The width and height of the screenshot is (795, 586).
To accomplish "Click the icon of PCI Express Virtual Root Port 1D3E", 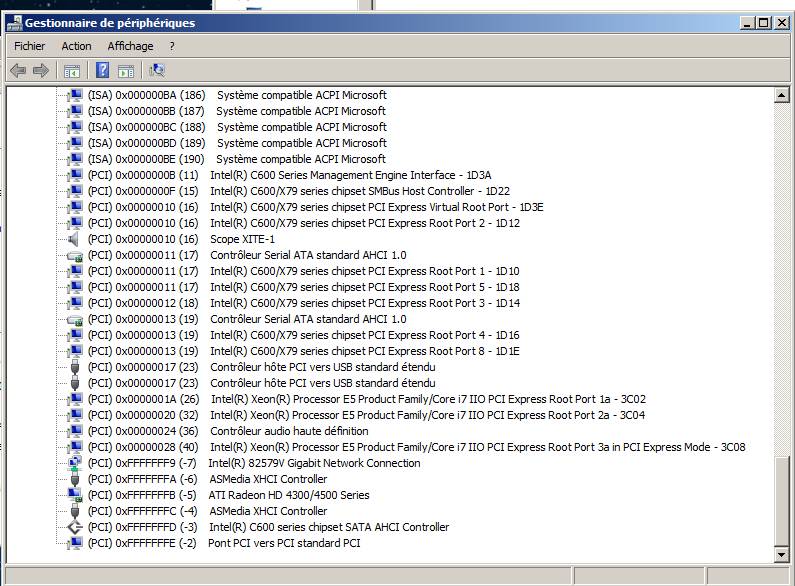I will (76, 207).
